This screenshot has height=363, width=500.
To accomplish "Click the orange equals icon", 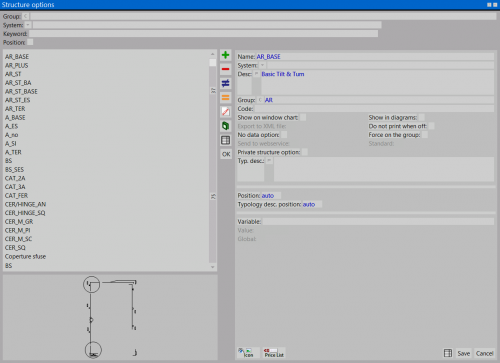I will [x=226, y=98].
